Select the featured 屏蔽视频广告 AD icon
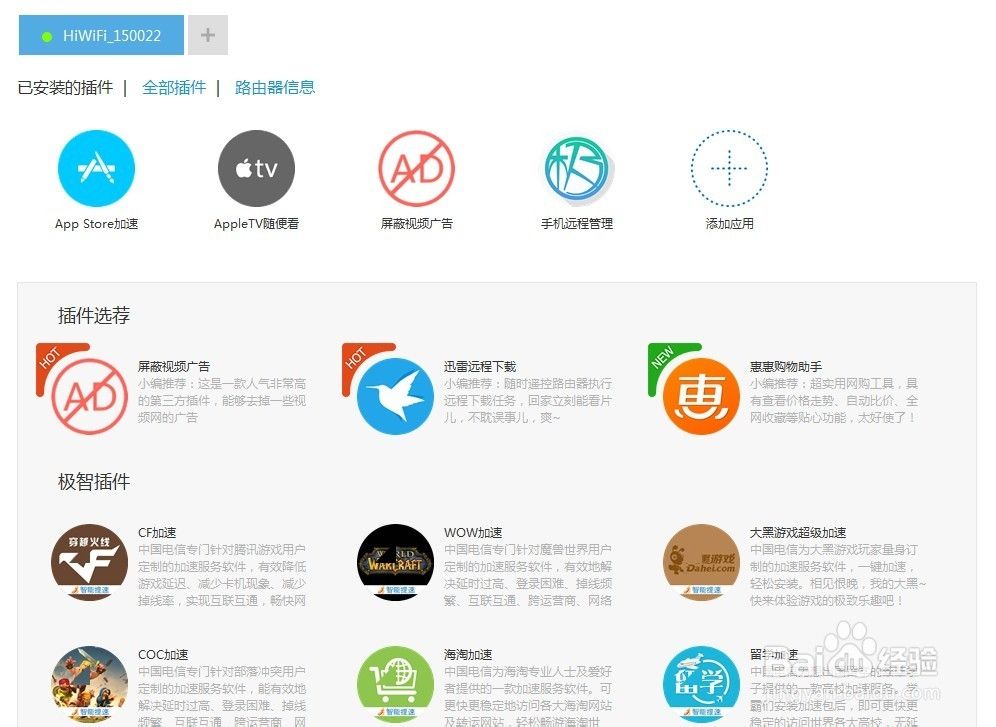The image size is (996, 727). (x=90, y=396)
